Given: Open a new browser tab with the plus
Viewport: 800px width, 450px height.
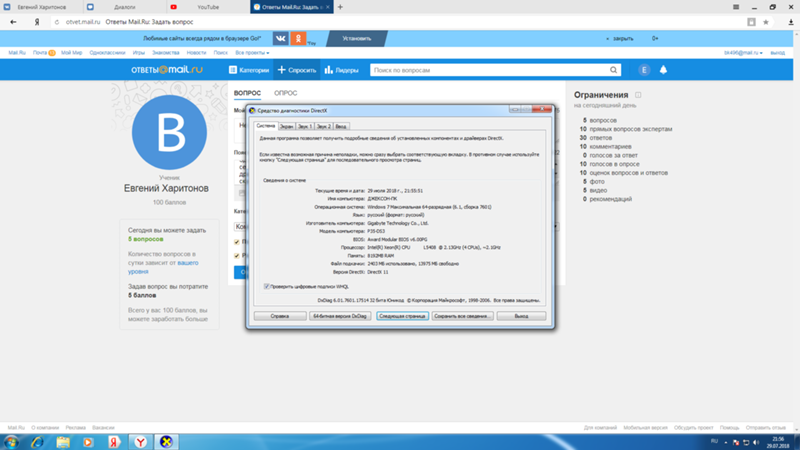Looking at the screenshot, I should [340, 7].
